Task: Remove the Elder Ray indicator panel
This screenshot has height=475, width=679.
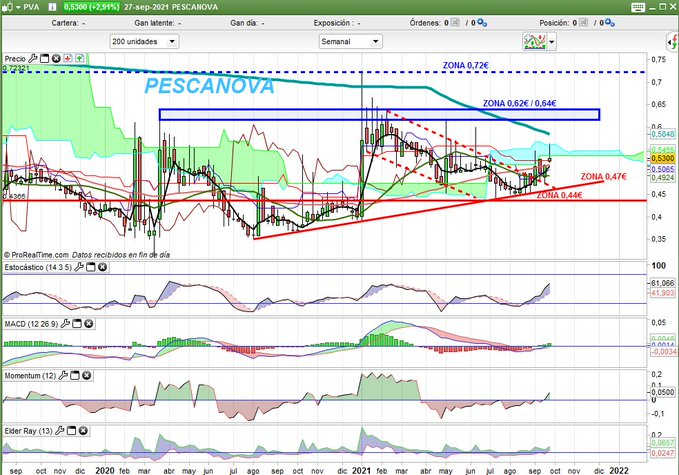Action: [x=83, y=431]
